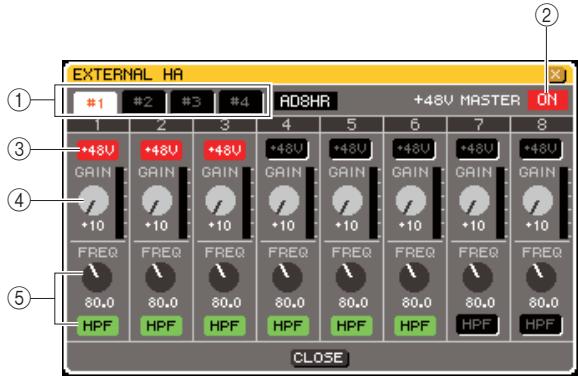Select the FREQ knob of channel 6

tap(414, 277)
